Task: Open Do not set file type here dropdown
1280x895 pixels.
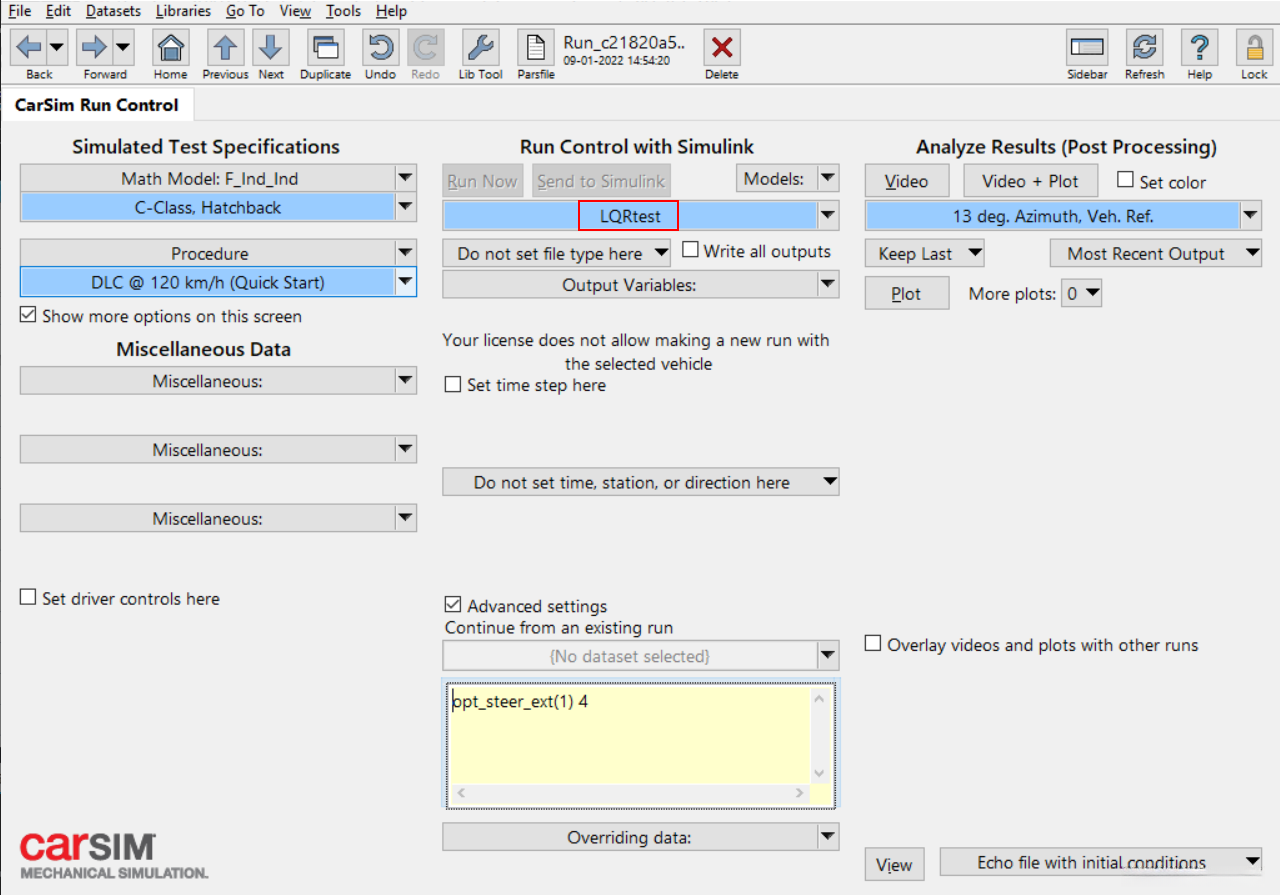Action: [557, 253]
